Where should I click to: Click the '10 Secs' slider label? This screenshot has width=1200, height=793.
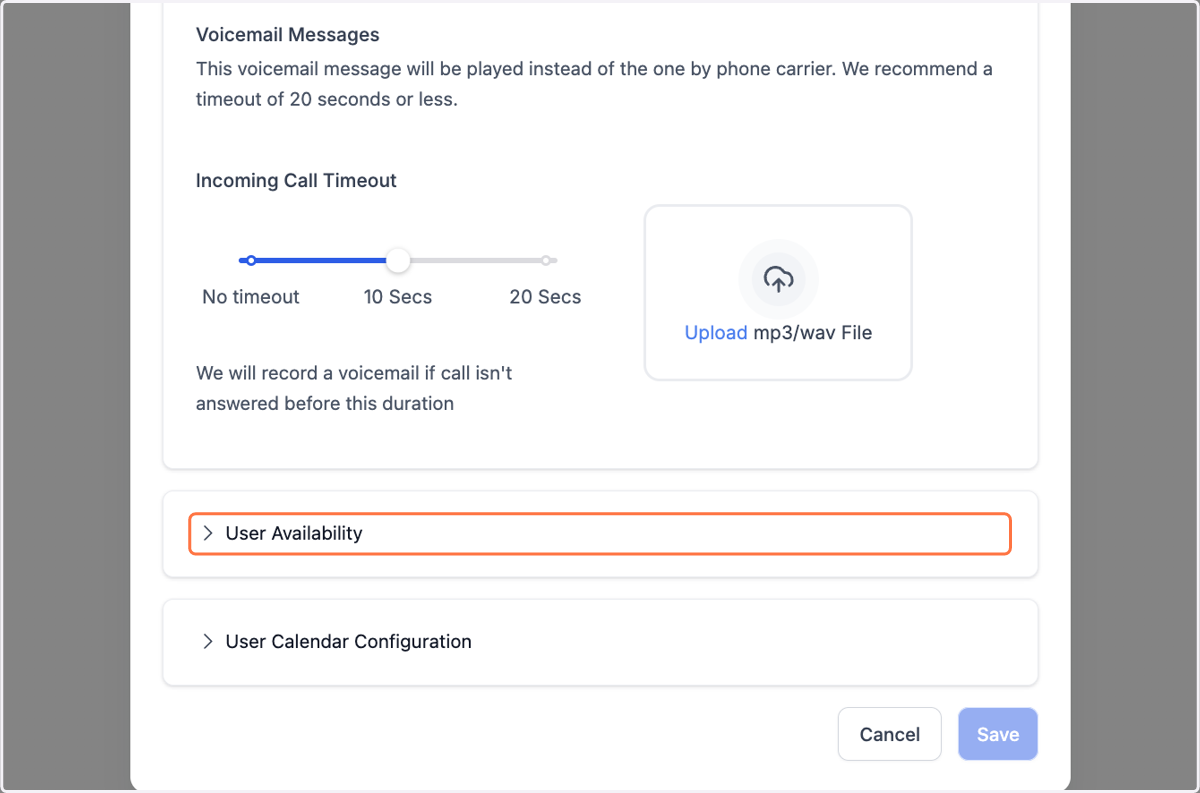(x=398, y=297)
